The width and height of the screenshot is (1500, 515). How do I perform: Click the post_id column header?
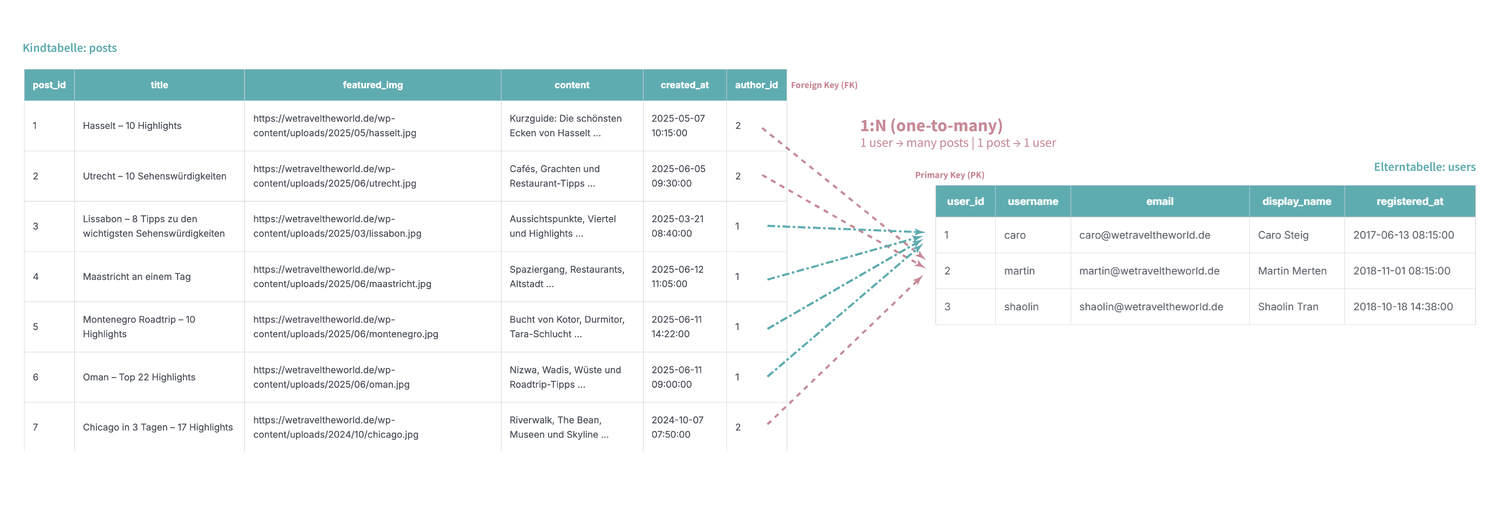[x=49, y=85]
